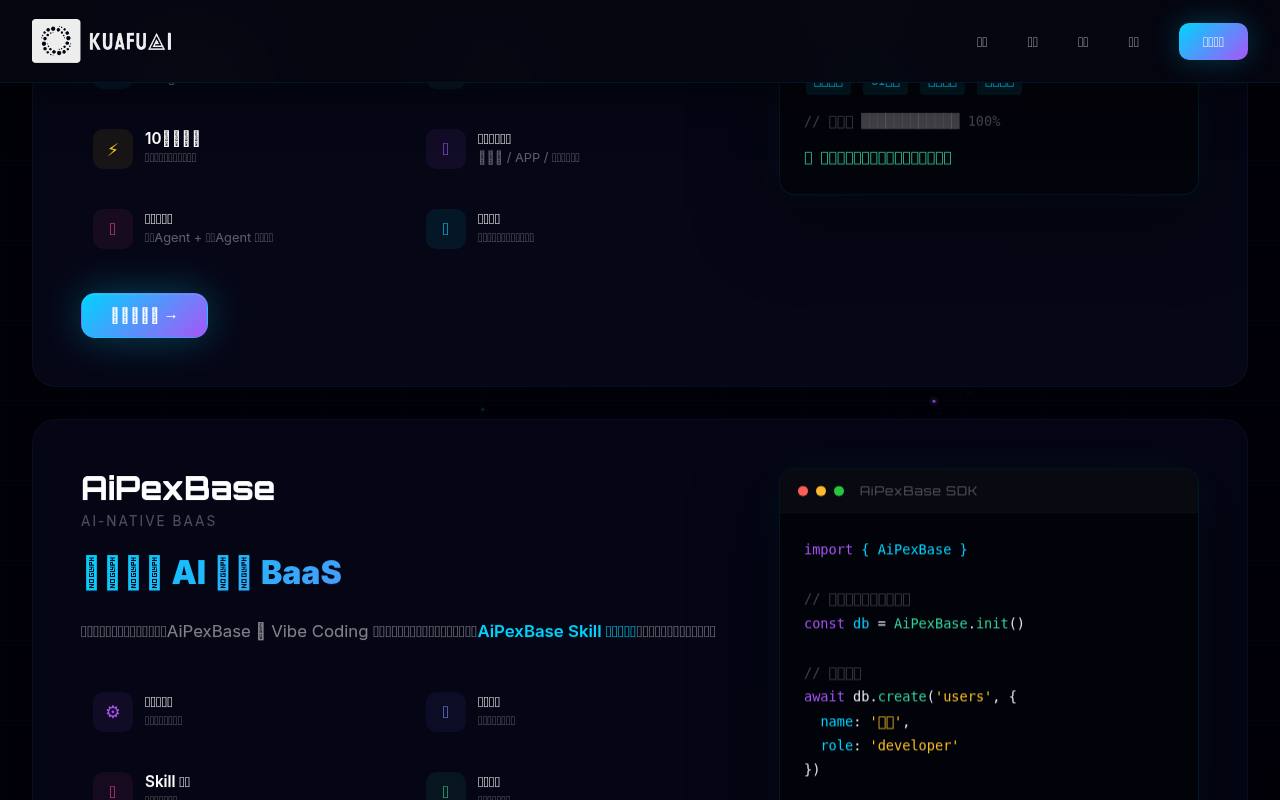1280x800 pixels.
Task: Click the gradient button in the header
Action: click(x=1213, y=41)
